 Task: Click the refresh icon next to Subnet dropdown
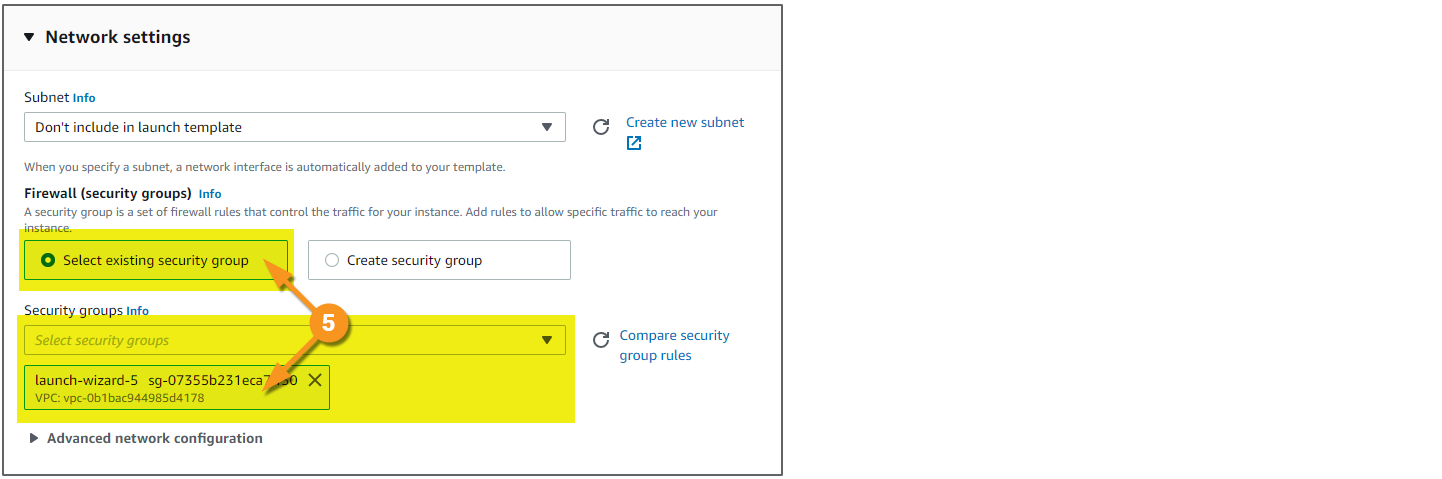601,127
